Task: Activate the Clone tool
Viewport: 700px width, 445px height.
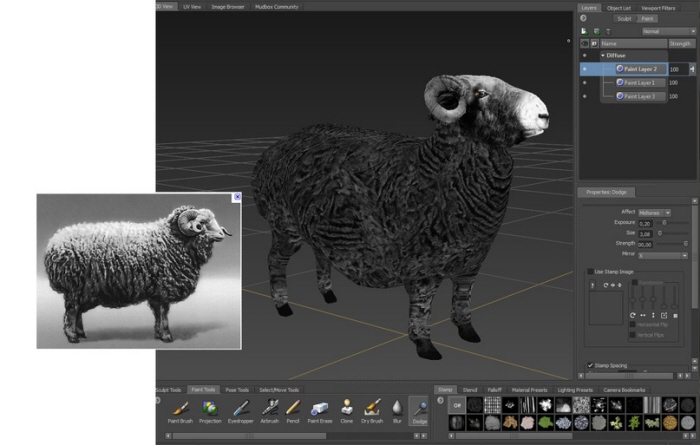Action: pos(346,410)
